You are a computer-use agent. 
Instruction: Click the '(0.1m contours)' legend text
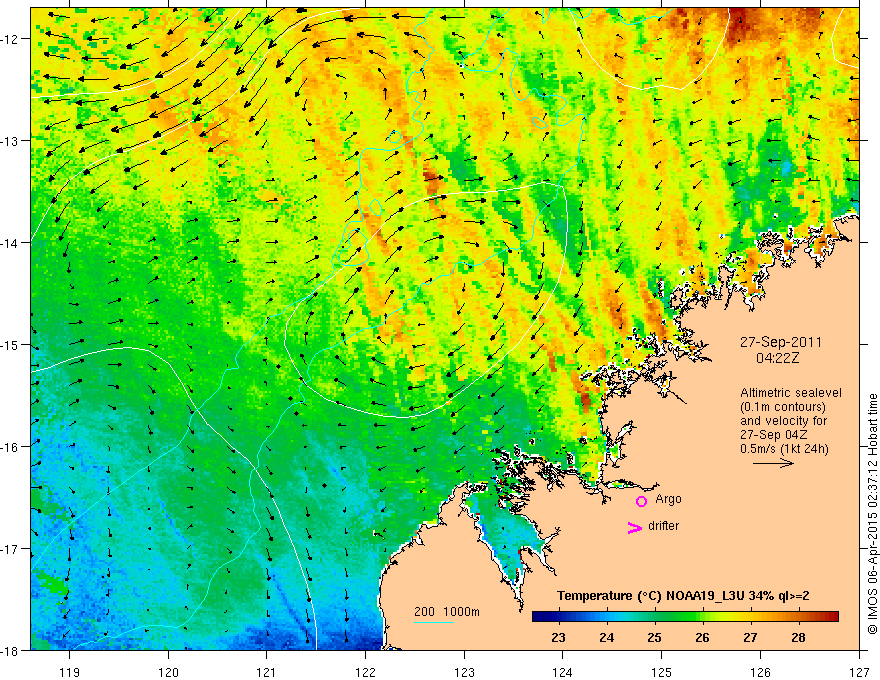pyautogui.click(x=783, y=407)
